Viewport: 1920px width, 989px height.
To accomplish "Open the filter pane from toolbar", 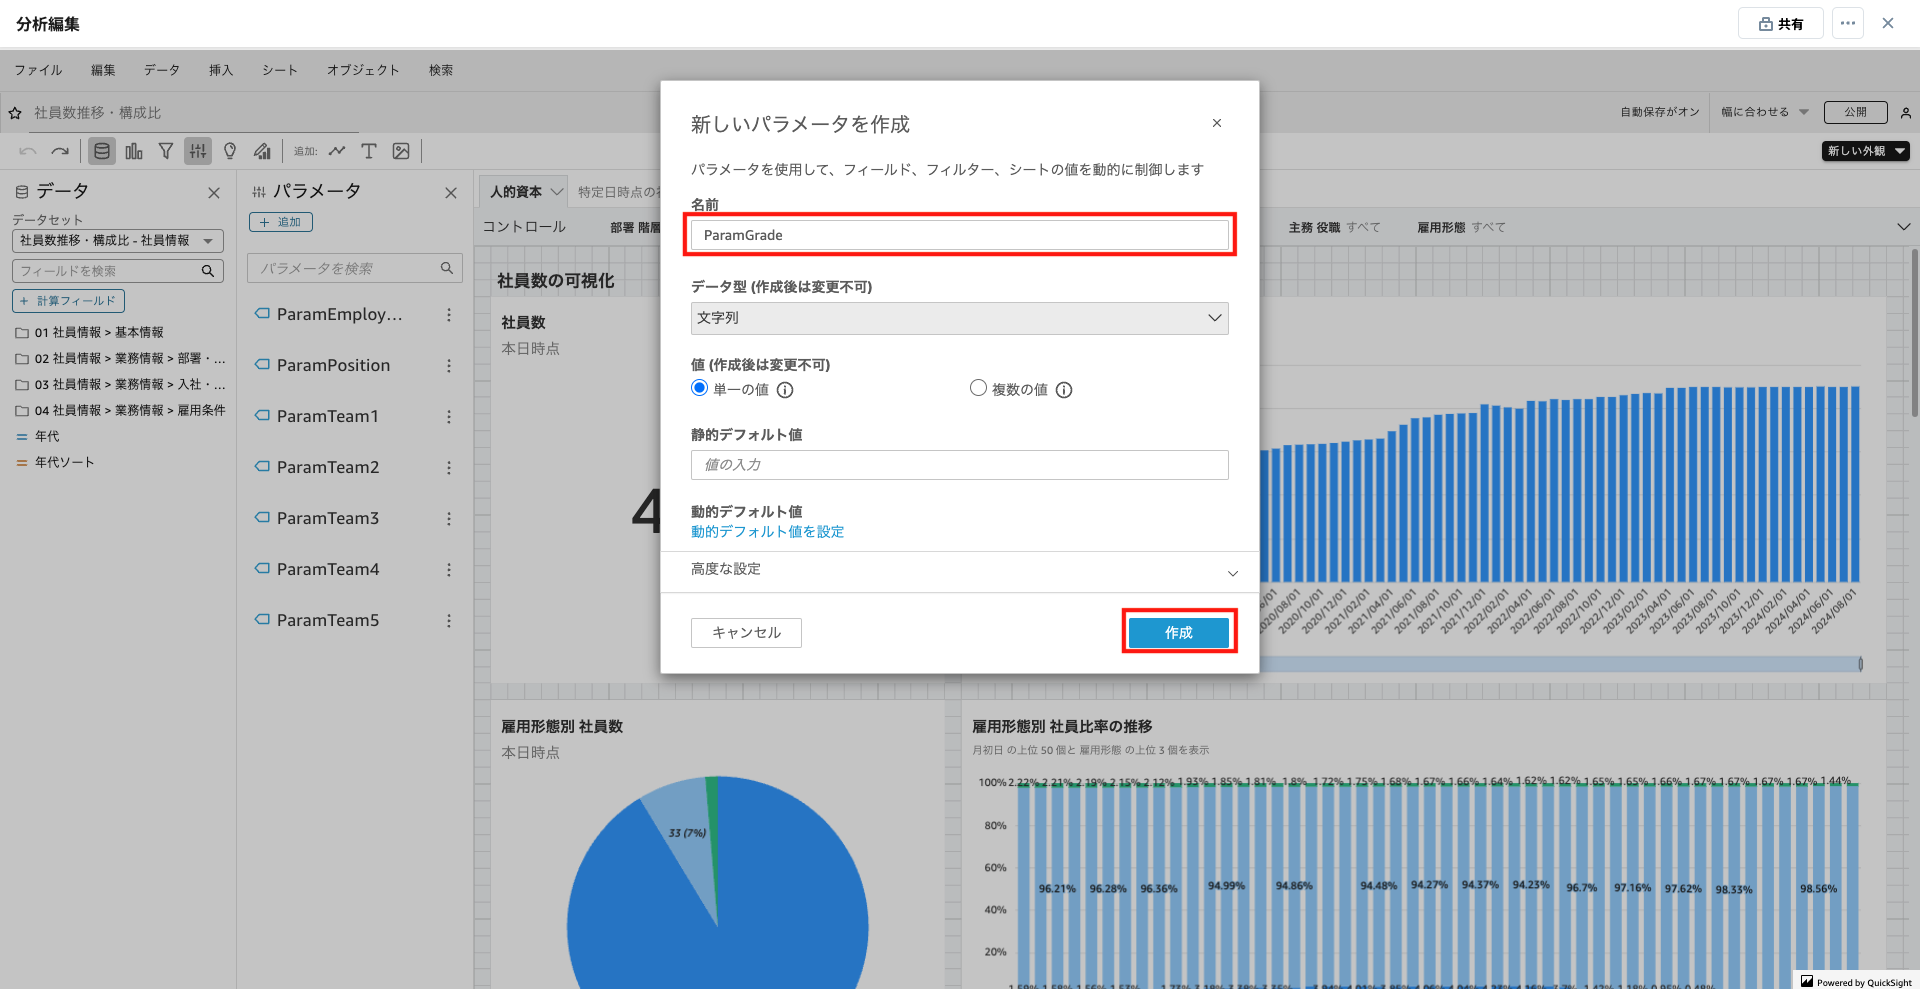I will [x=166, y=151].
